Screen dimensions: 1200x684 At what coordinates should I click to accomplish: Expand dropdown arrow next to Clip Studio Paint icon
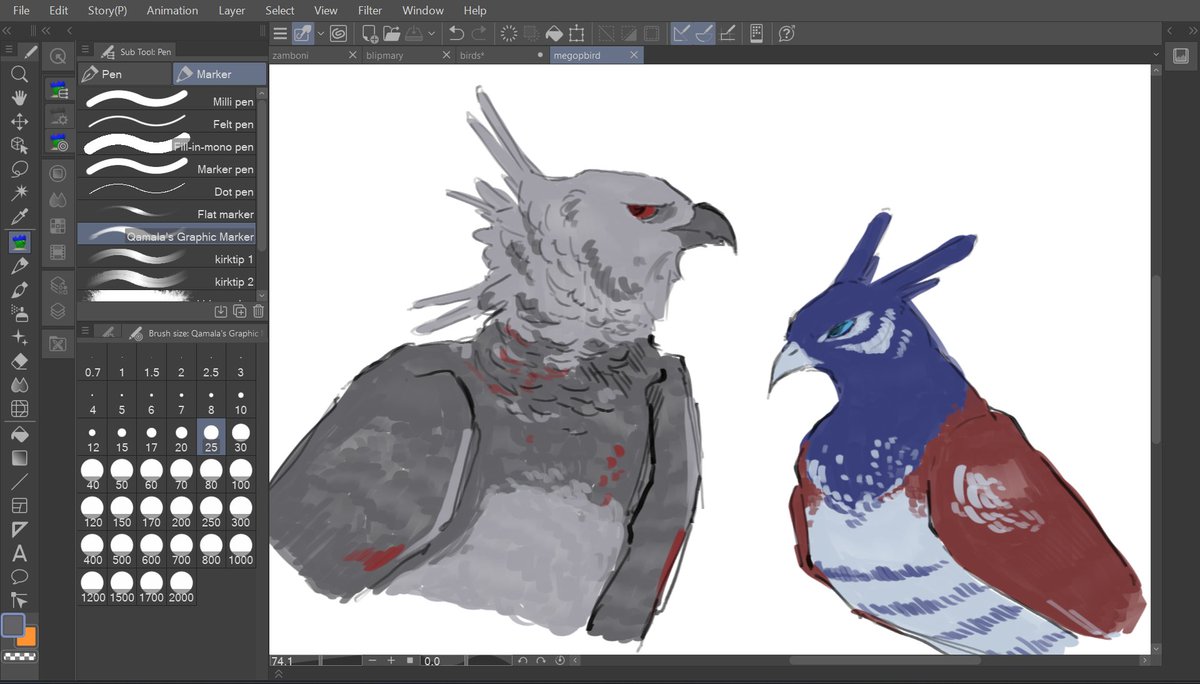(x=321, y=33)
